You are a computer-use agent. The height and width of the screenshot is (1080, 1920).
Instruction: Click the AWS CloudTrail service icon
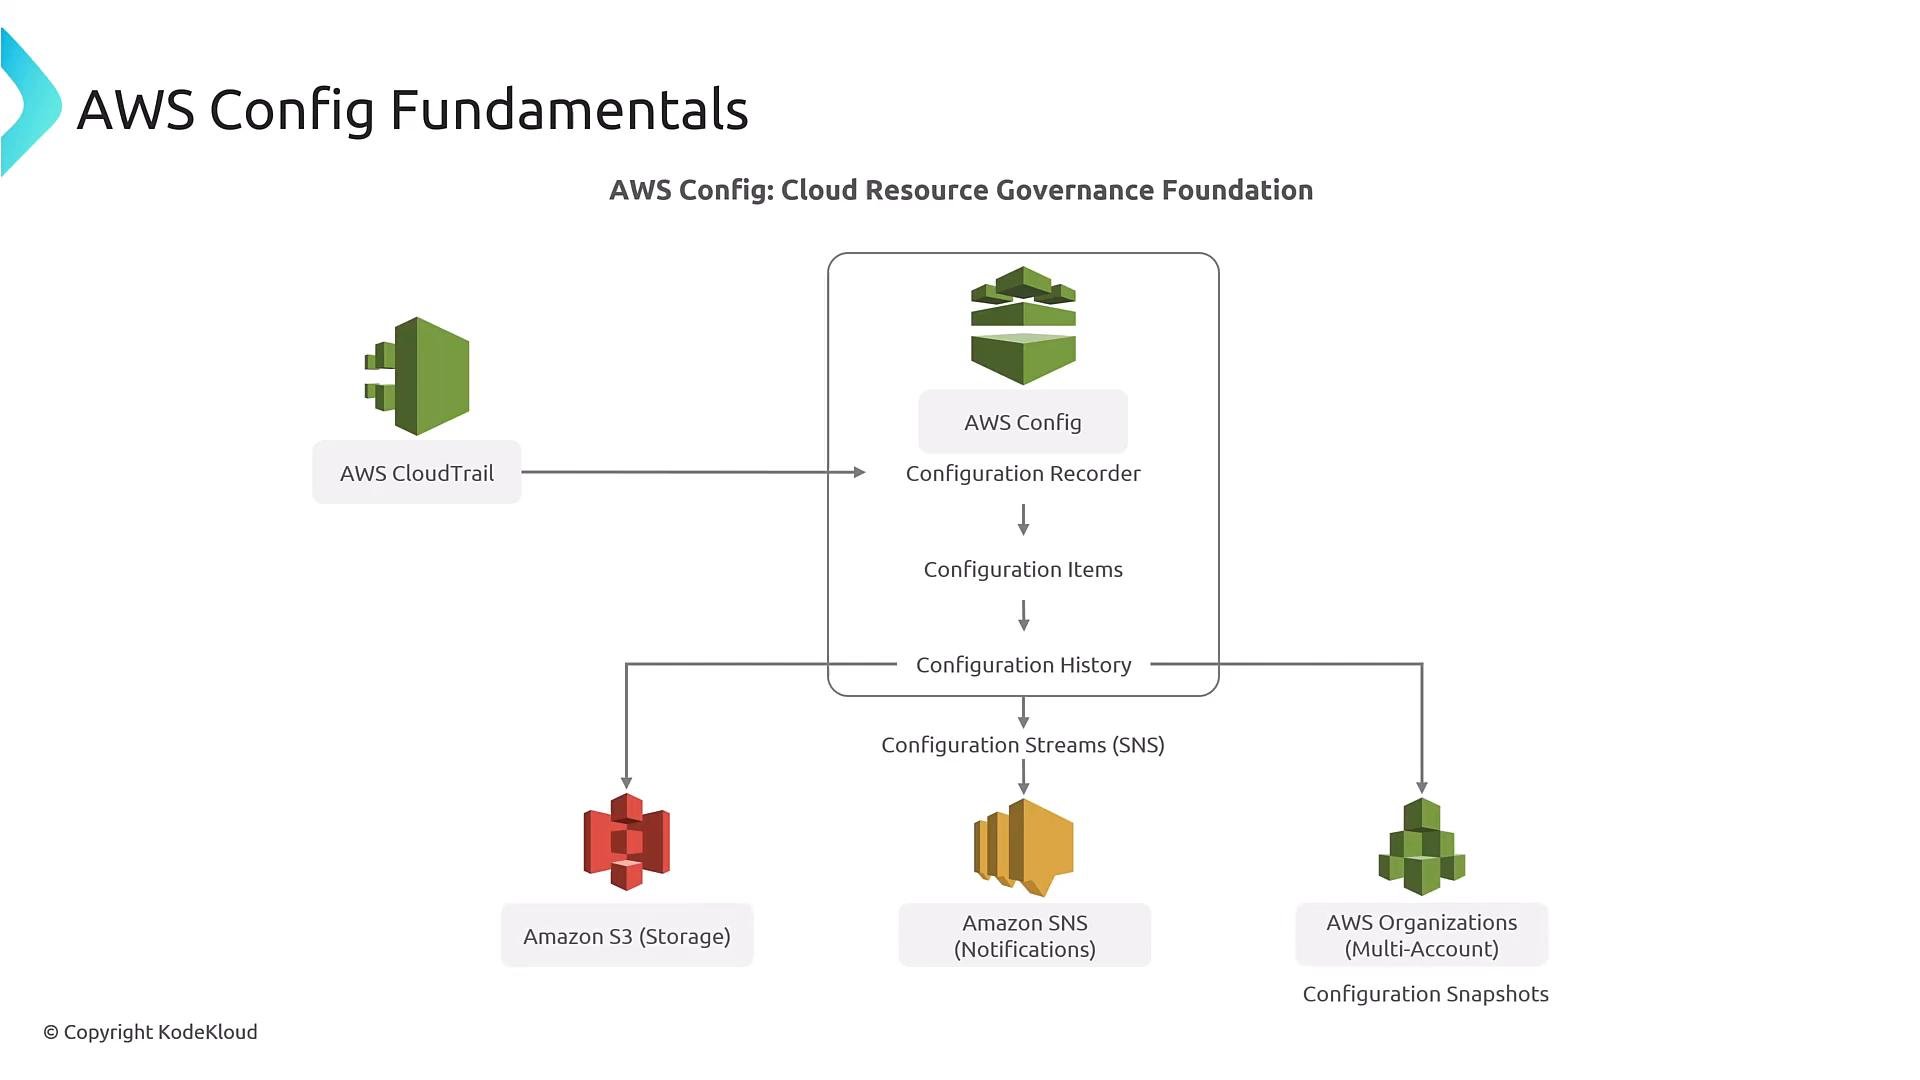(417, 376)
